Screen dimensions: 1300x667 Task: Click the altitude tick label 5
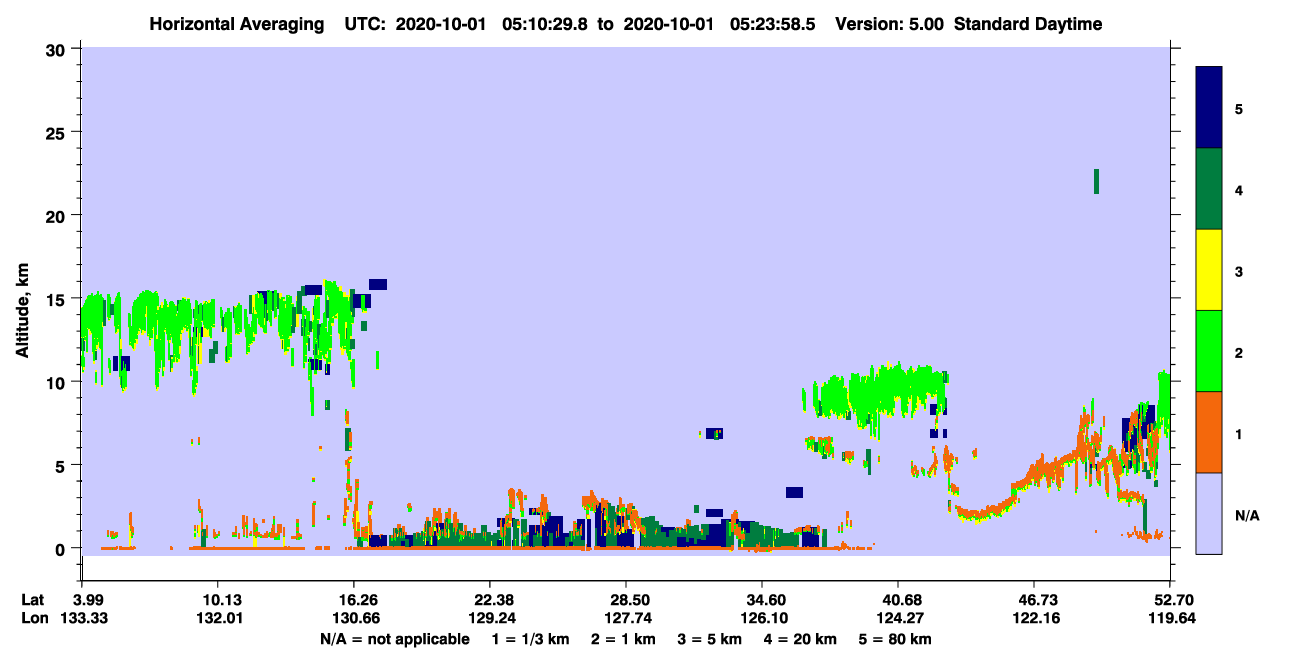click(62, 465)
